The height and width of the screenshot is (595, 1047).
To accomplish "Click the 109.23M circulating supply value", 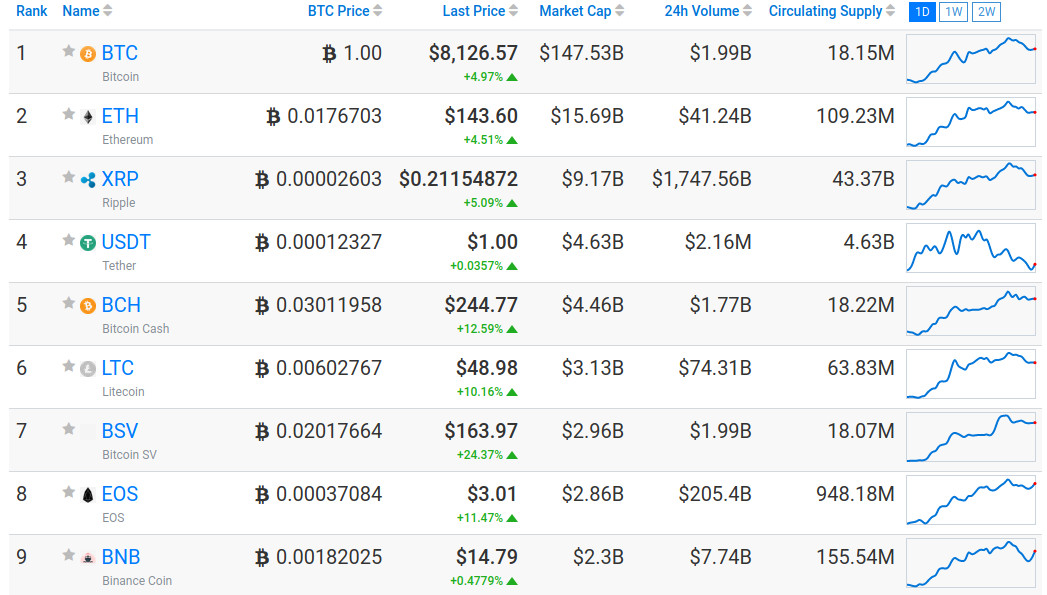I will pos(855,116).
